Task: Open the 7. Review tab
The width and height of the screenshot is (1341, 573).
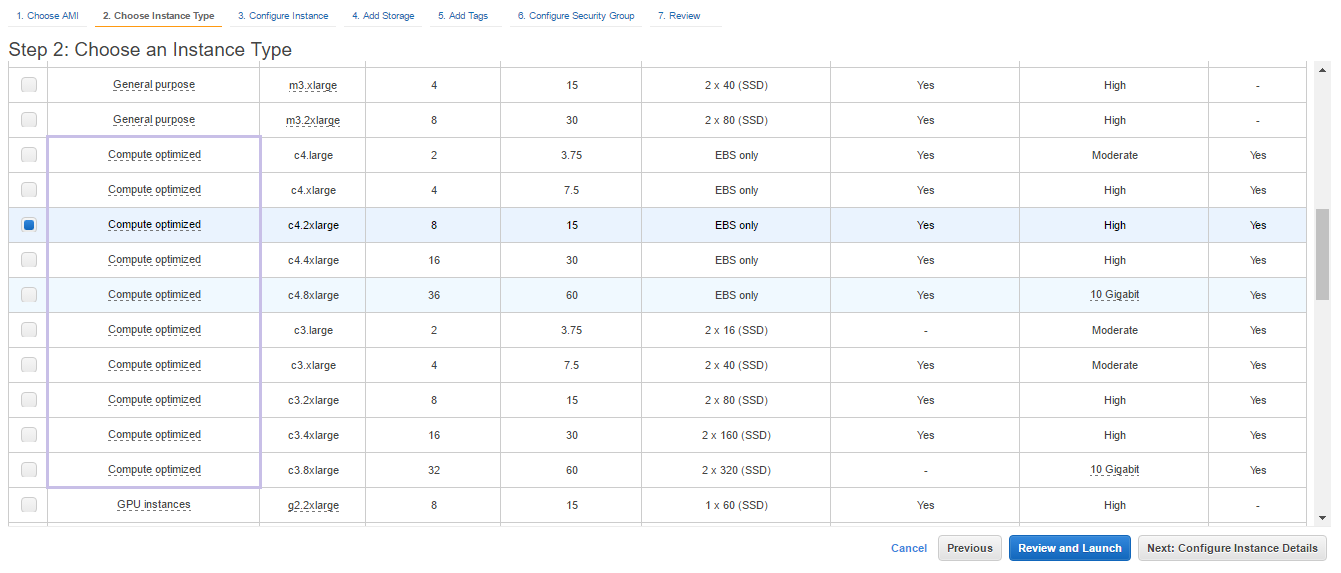Action: (679, 16)
